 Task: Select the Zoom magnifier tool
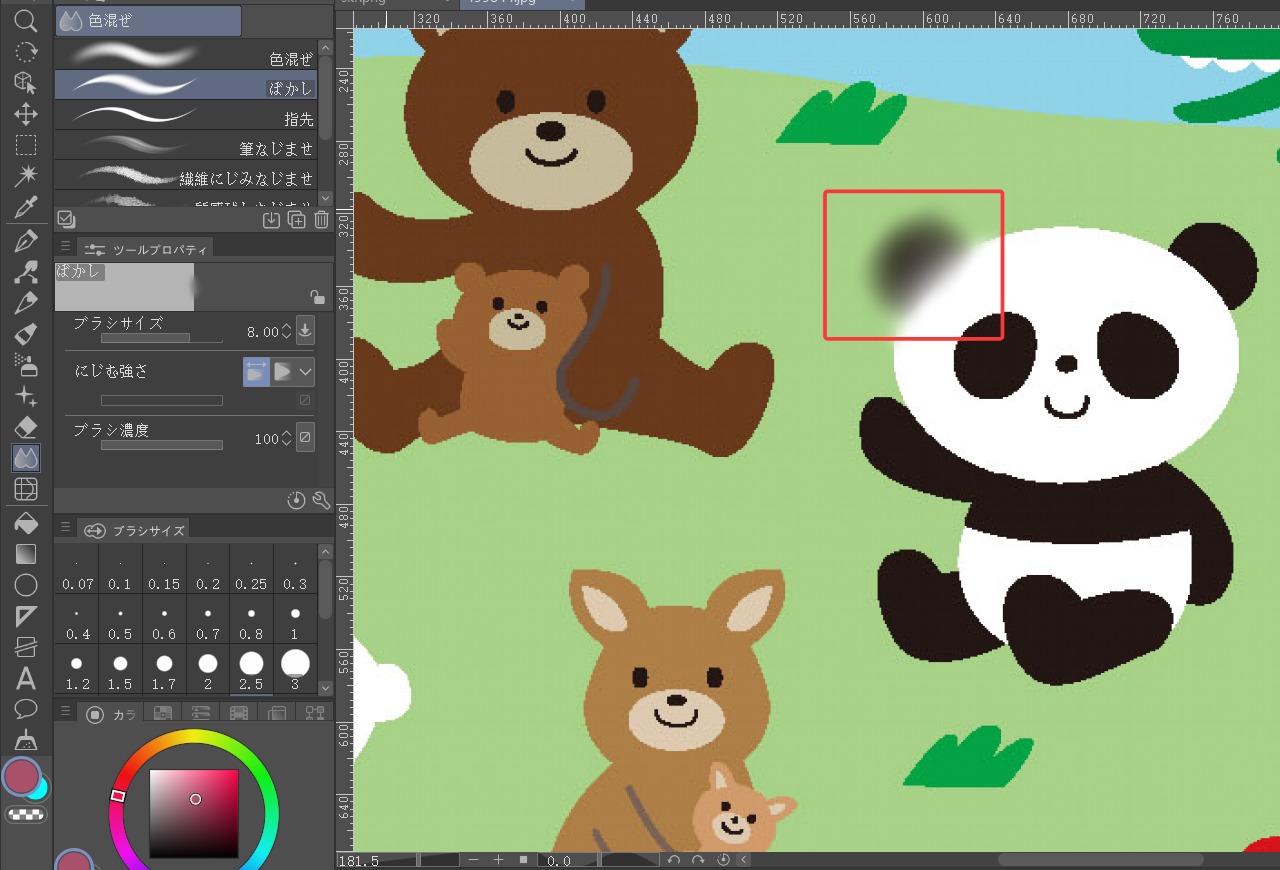(26, 20)
